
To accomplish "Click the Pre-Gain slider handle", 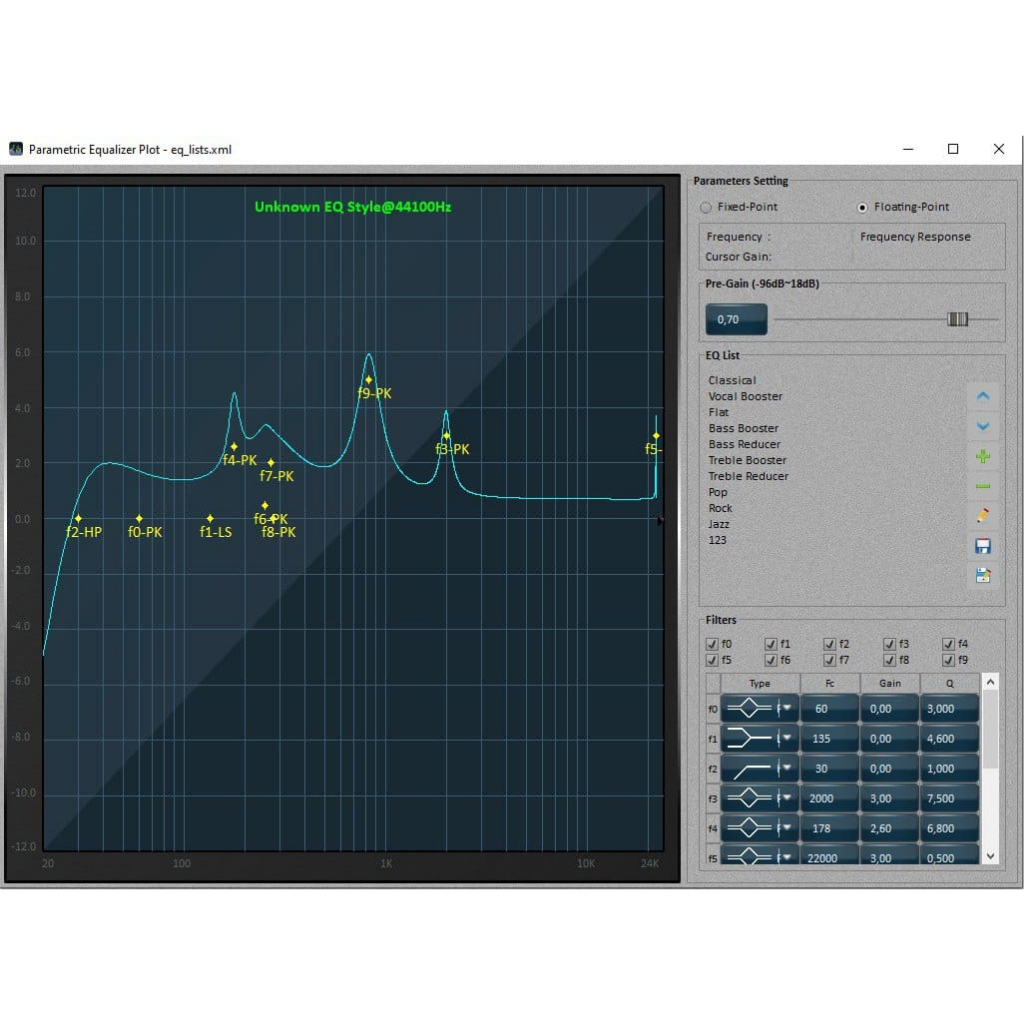I will (x=958, y=320).
